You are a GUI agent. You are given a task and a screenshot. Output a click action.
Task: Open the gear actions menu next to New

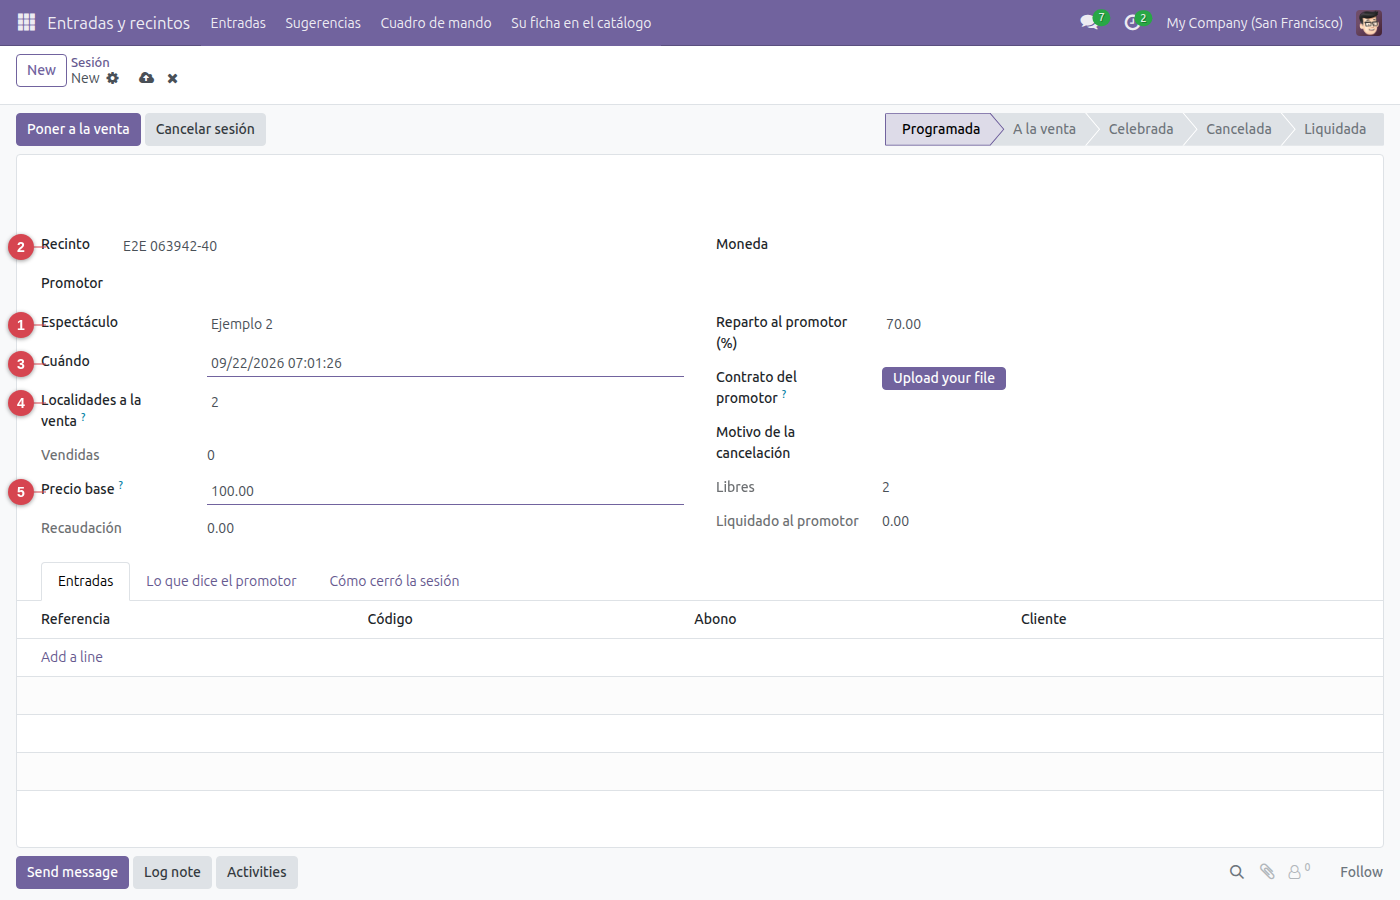tap(113, 78)
